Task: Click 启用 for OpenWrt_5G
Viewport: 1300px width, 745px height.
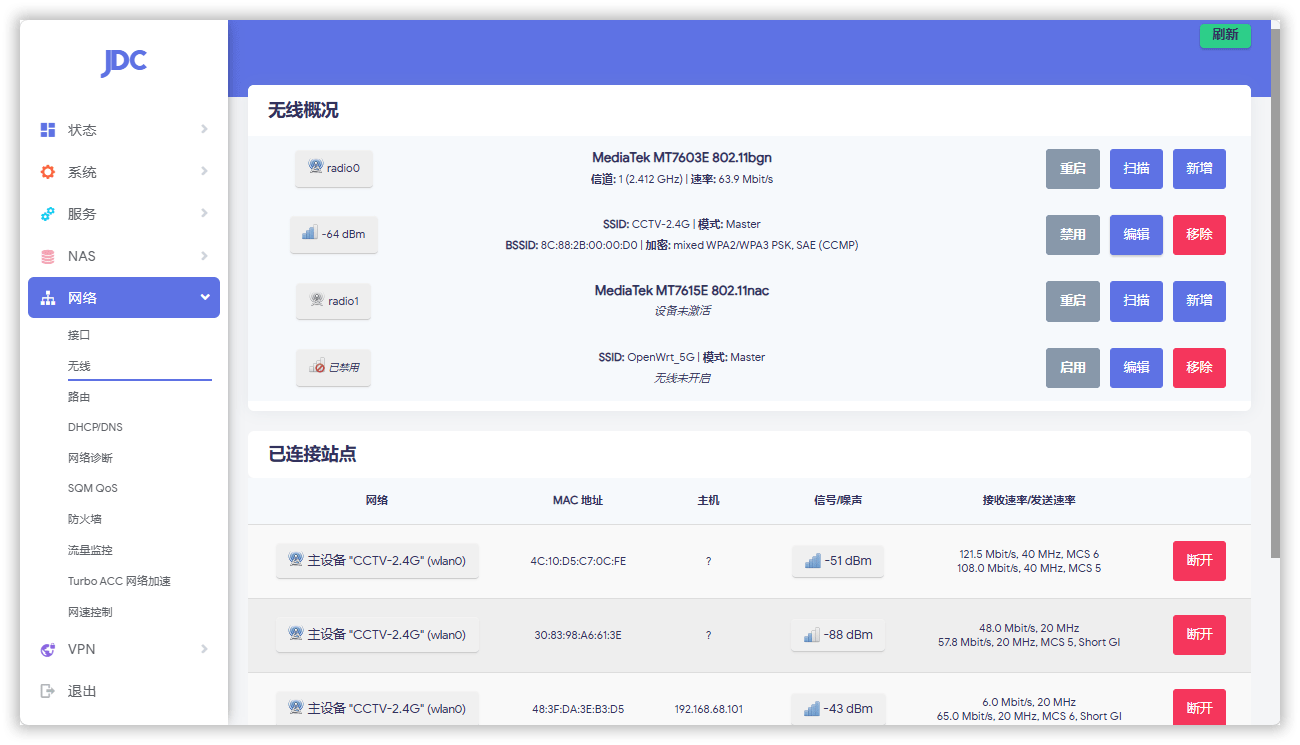Action: click(1073, 368)
